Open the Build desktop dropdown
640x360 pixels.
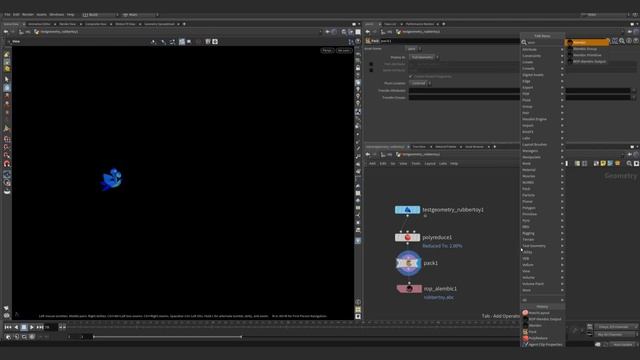(100, 15)
